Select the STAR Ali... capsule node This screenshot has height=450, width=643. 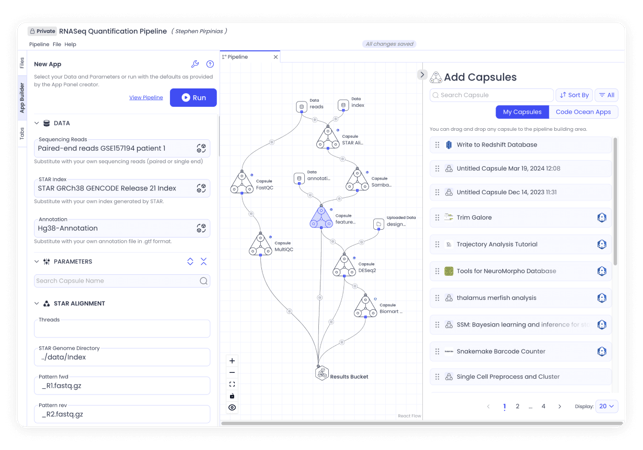point(328,138)
